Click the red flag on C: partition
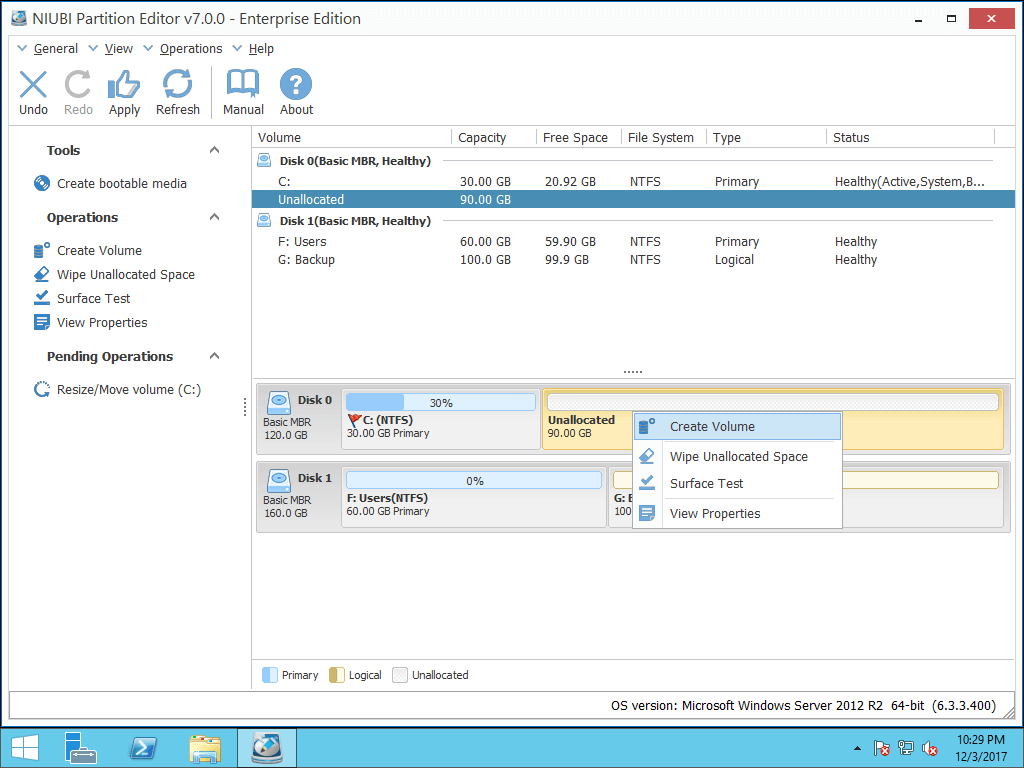 [355, 420]
